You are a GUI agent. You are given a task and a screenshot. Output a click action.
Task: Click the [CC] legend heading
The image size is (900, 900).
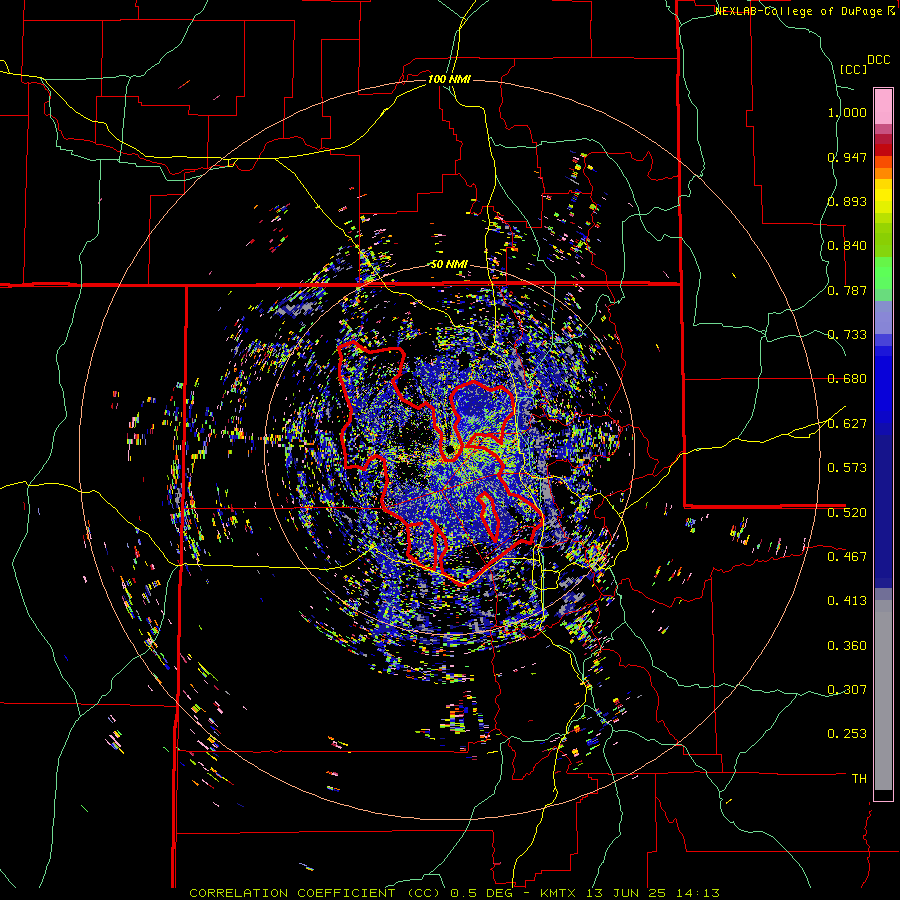pyautogui.click(x=853, y=69)
